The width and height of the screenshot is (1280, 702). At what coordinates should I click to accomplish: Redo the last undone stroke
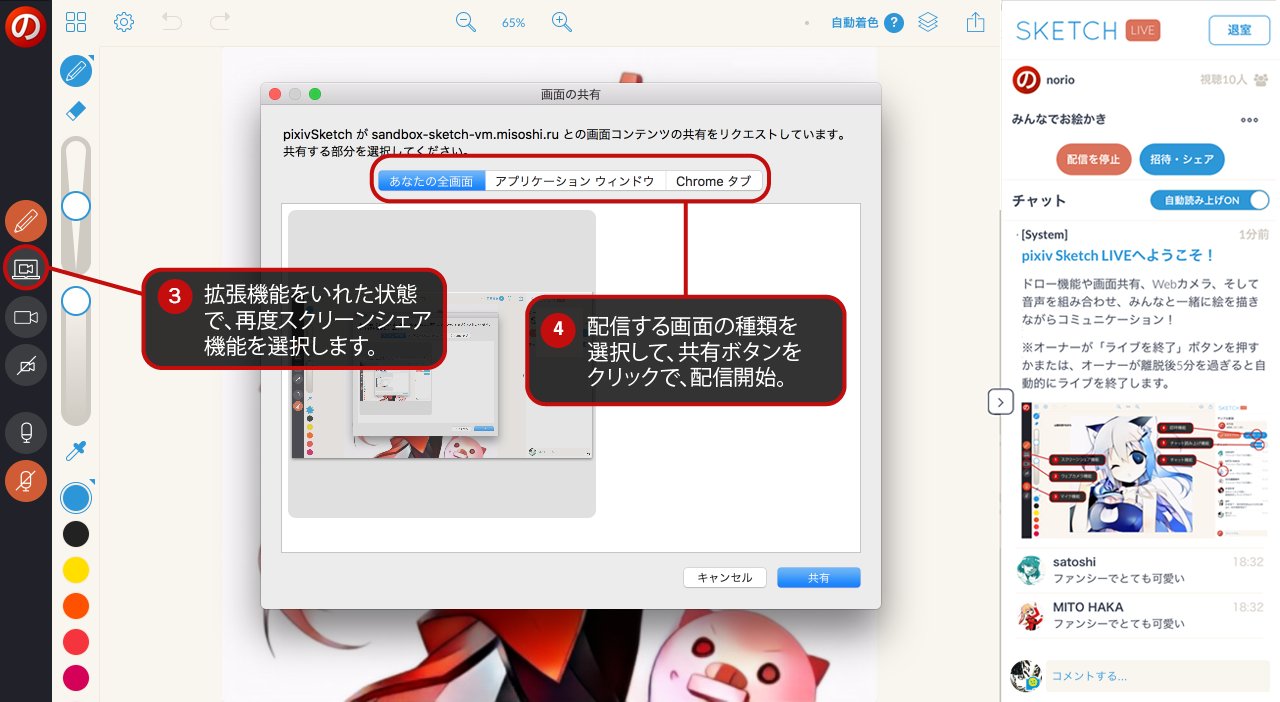point(220,21)
